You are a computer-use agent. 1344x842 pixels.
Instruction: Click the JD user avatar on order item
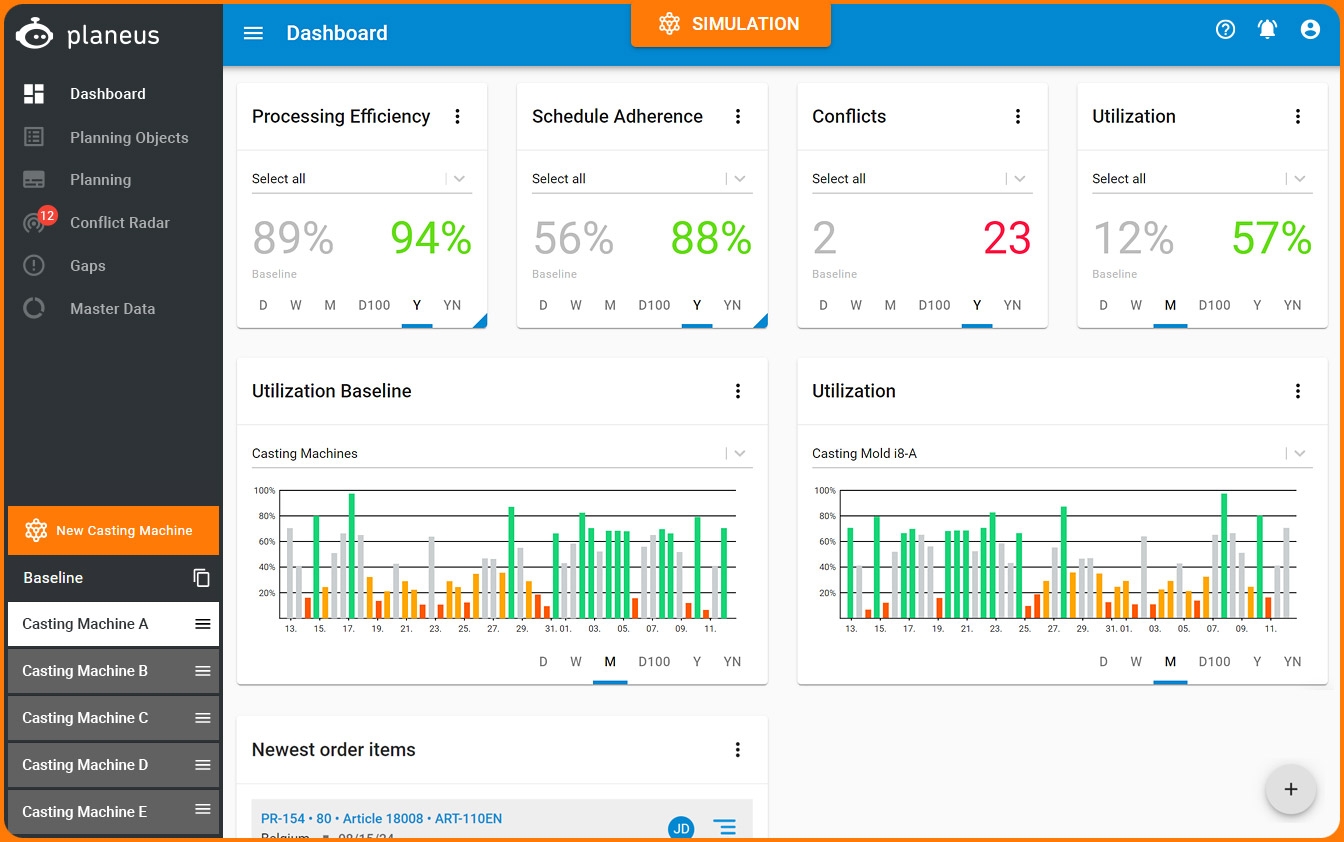[681, 828]
